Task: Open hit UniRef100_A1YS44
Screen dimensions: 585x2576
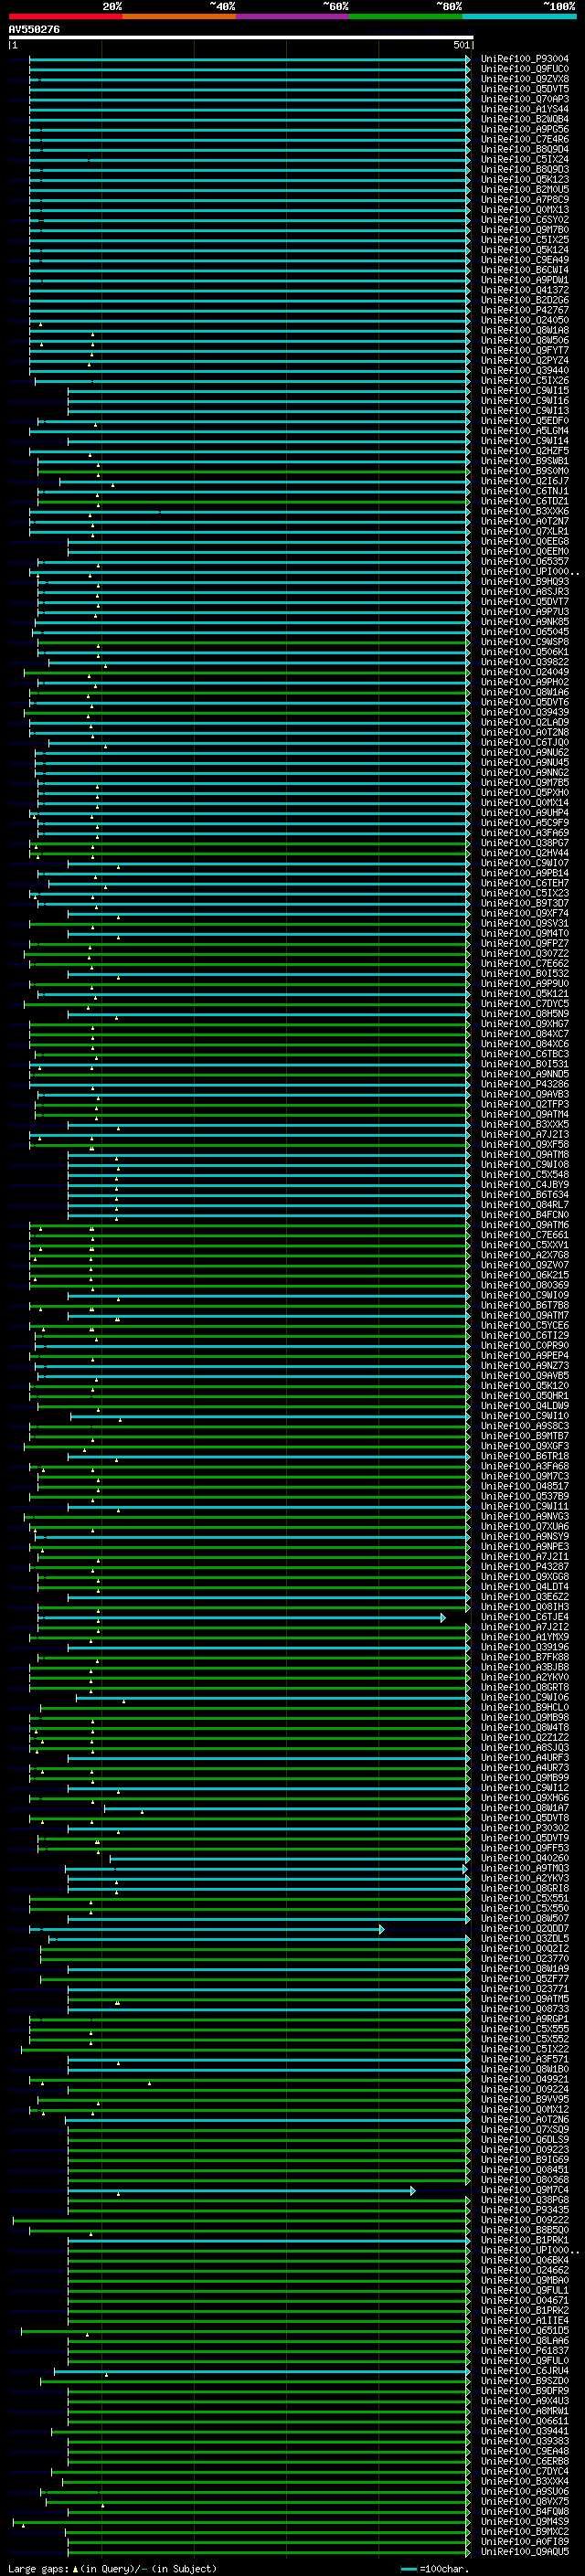Action: (525, 109)
